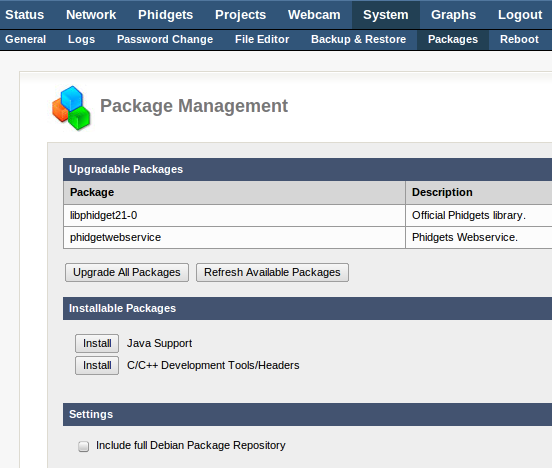Open the Network menu
The height and width of the screenshot is (468, 552).
[x=91, y=15]
